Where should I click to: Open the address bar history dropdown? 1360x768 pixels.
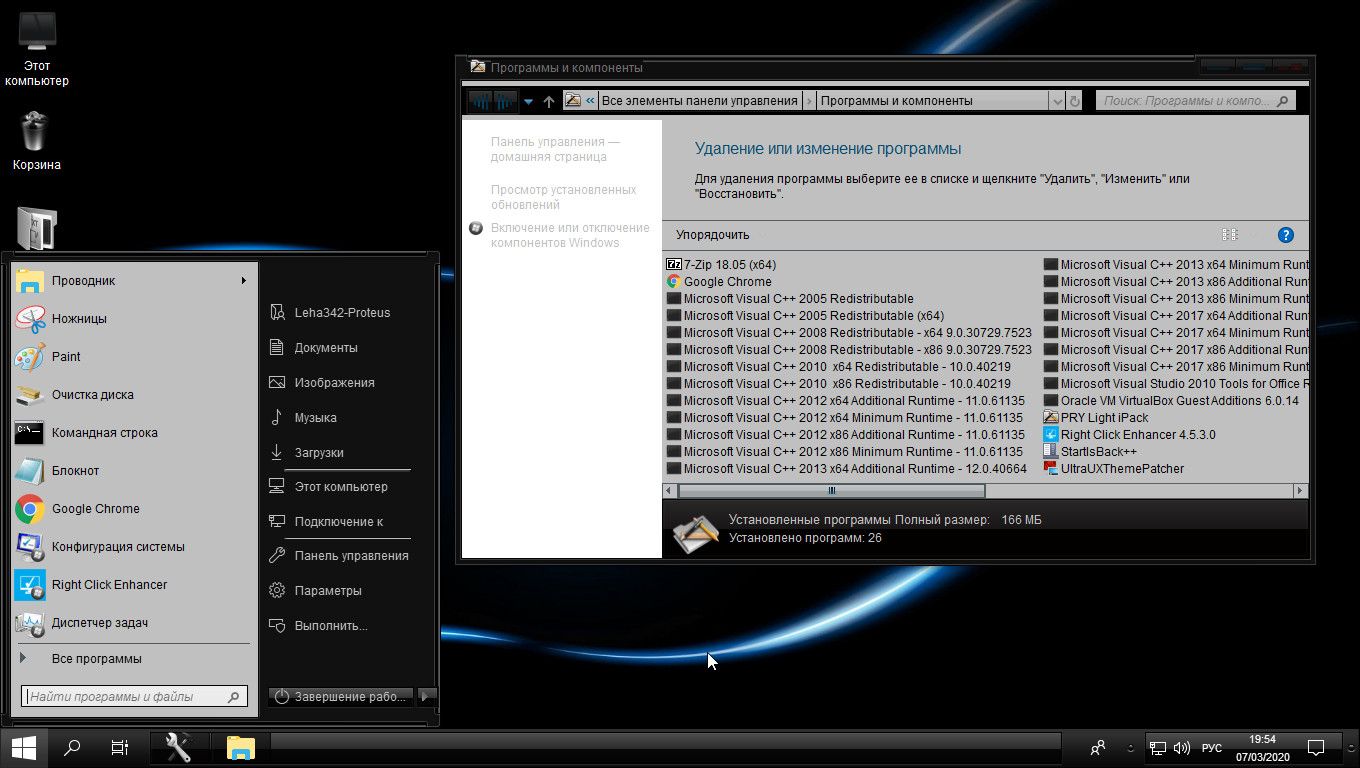(x=1057, y=101)
